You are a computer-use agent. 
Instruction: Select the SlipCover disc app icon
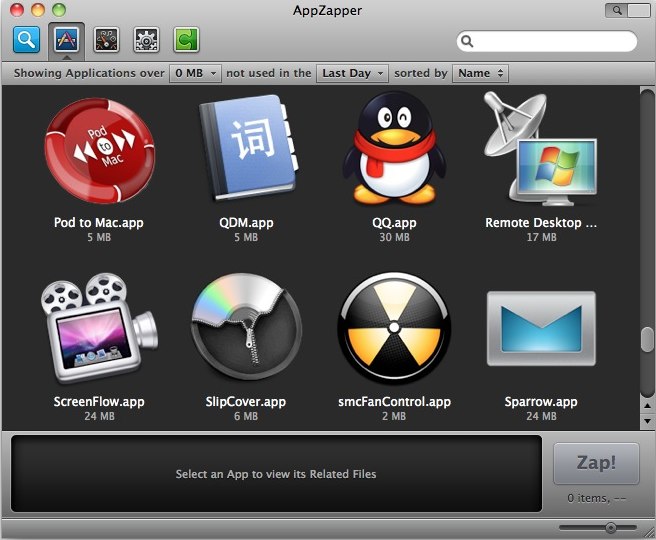[247, 327]
